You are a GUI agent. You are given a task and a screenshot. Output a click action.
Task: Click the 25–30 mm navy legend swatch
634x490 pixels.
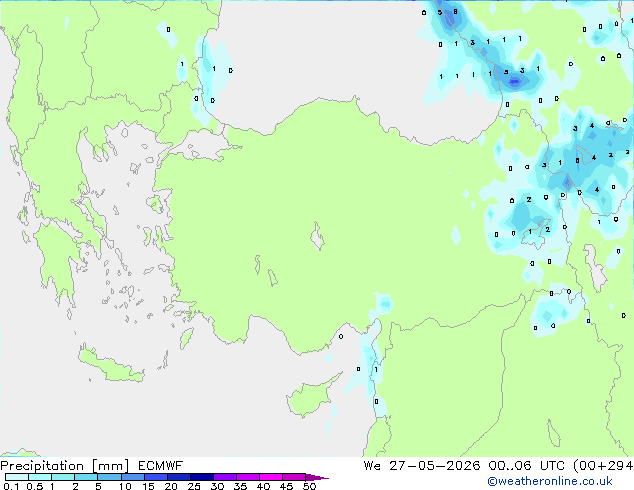click(x=202, y=477)
